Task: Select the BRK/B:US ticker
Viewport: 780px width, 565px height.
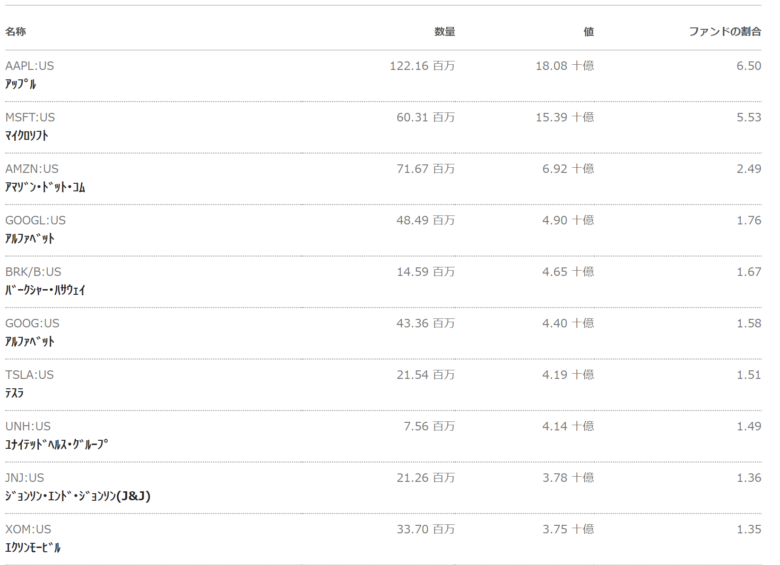Action: click(33, 272)
